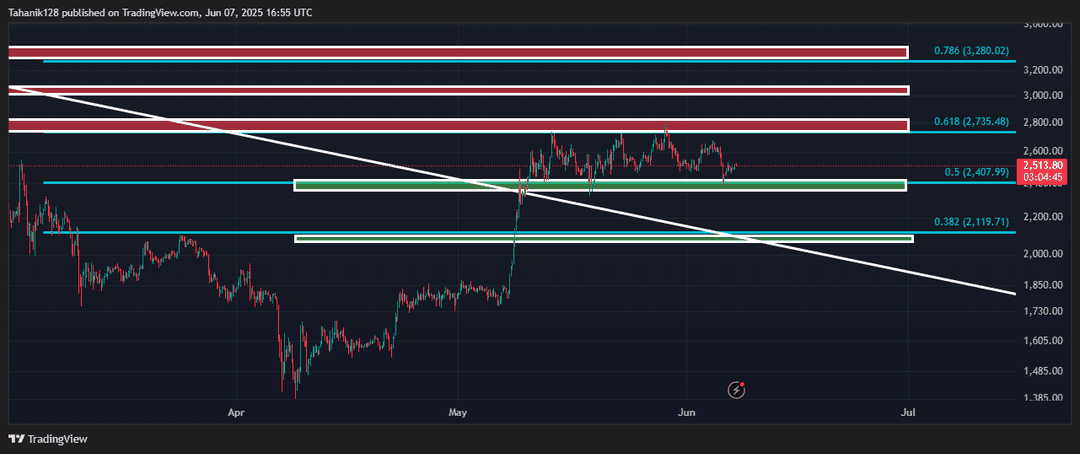Click the 1,485.00 price axis label
Screen dimensions: 1080x454
click(x=1043, y=371)
